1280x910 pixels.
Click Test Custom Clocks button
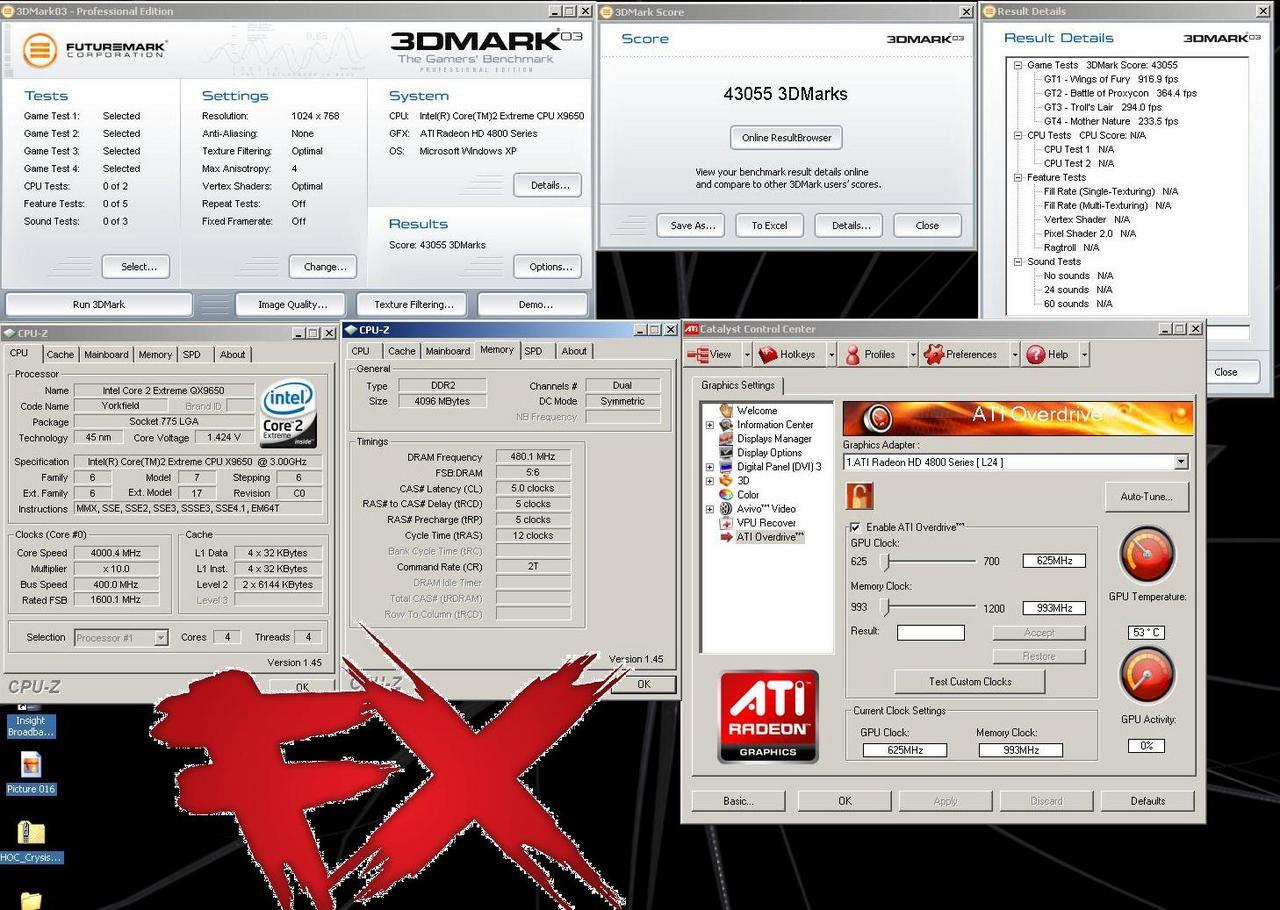[970, 681]
